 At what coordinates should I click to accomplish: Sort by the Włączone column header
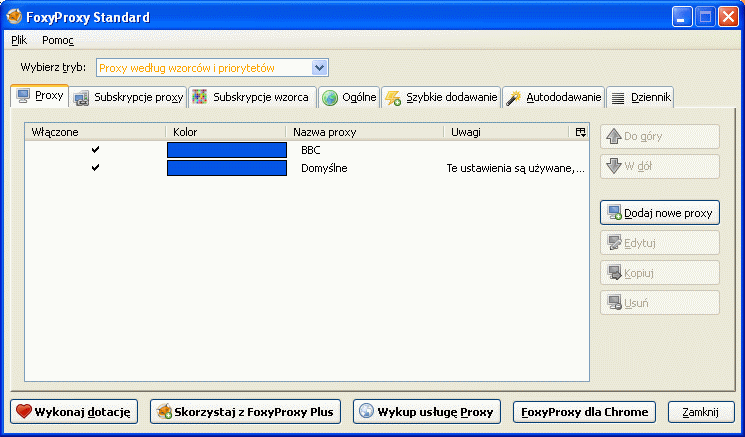coord(95,132)
